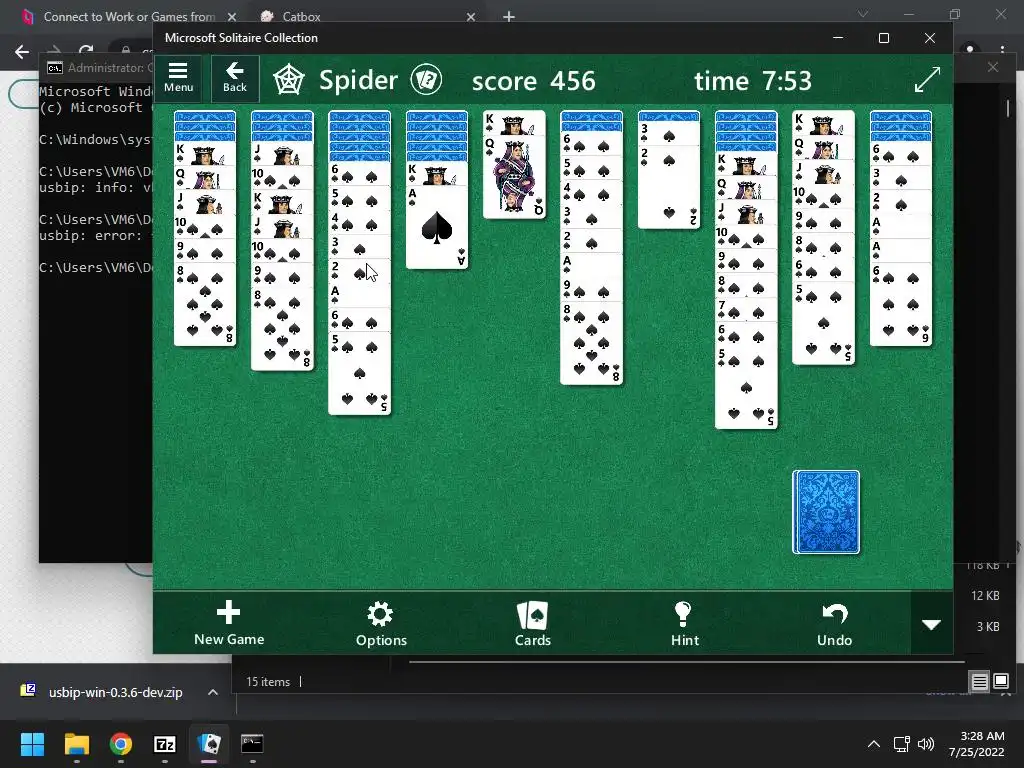The height and width of the screenshot is (768, 1024).
Task: Undo the last move
Action: [834, 623]
